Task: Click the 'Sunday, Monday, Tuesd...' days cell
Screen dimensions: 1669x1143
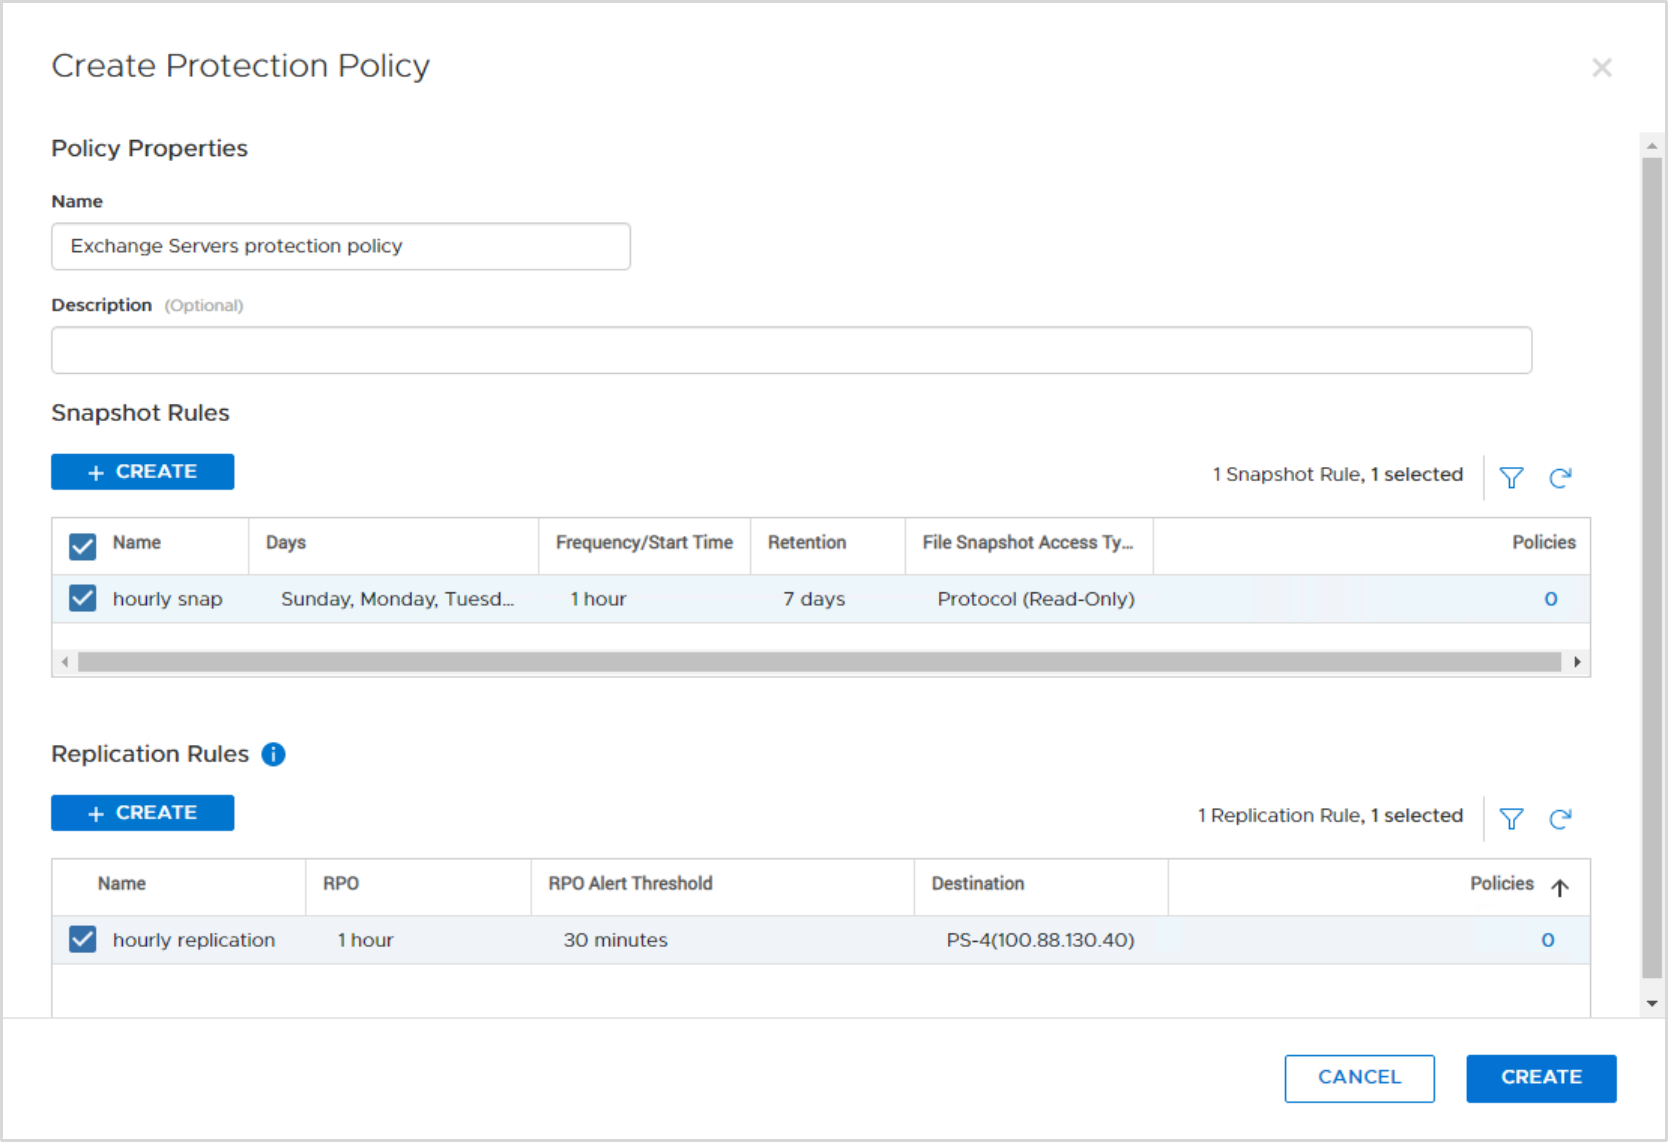Action: coord(397,599)
